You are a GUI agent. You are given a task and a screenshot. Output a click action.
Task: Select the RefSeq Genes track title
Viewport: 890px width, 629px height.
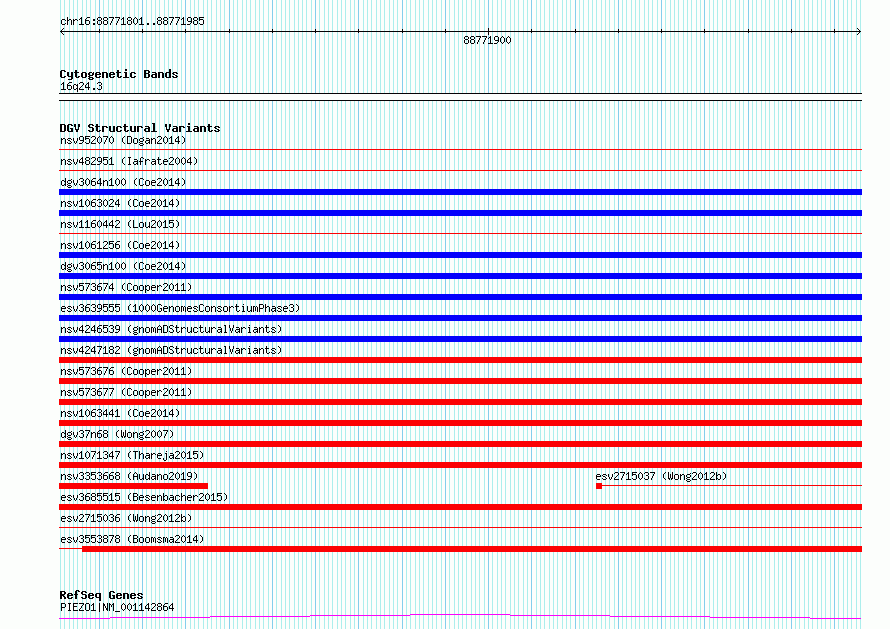tap(101, 595)
